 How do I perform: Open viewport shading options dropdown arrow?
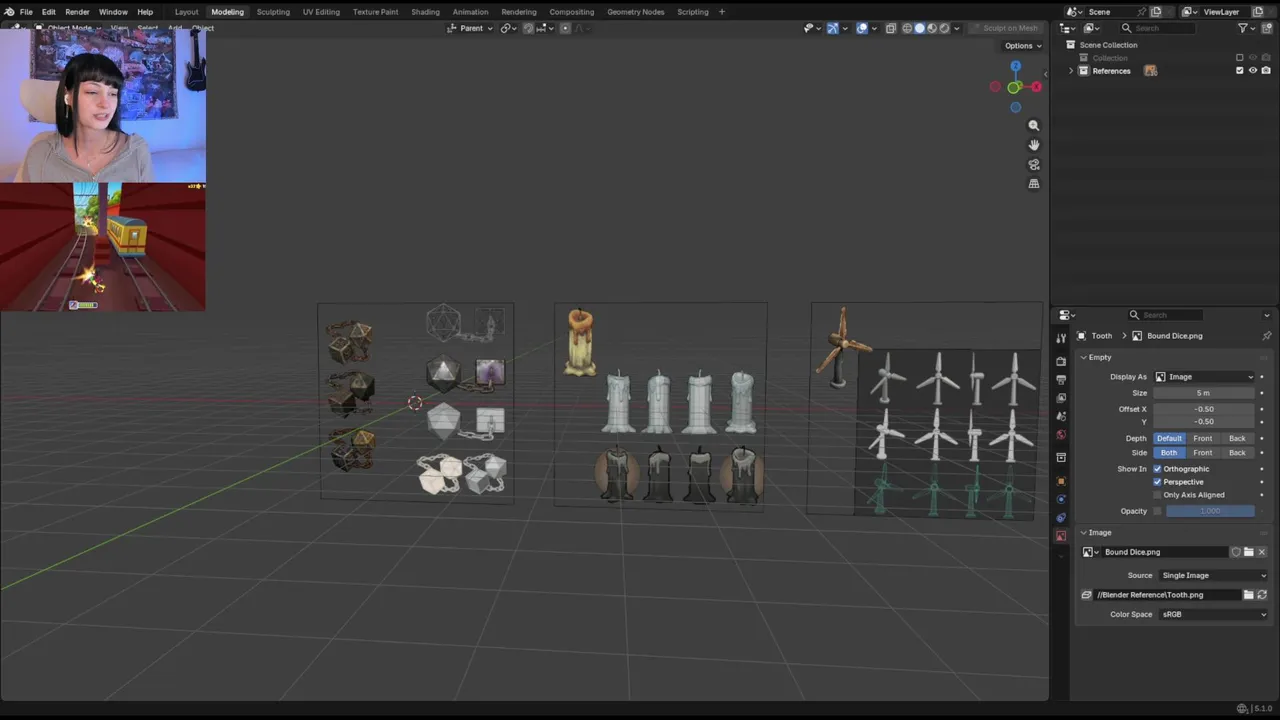957,28
